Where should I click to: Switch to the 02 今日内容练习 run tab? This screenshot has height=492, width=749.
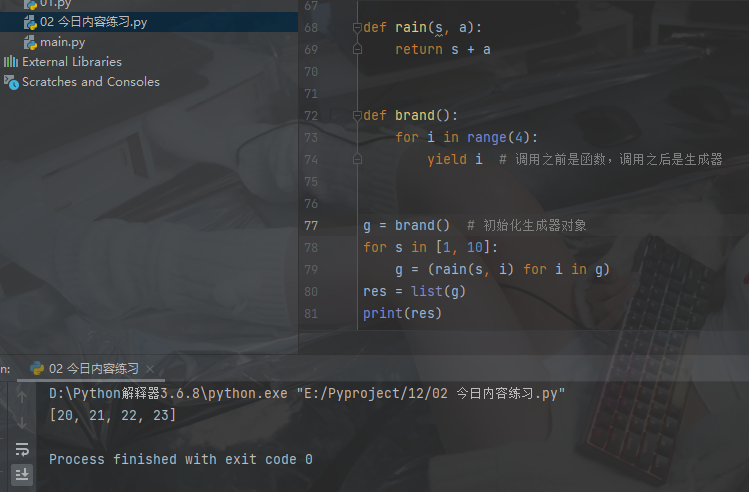pyautogui.click(x=93, y=369)
